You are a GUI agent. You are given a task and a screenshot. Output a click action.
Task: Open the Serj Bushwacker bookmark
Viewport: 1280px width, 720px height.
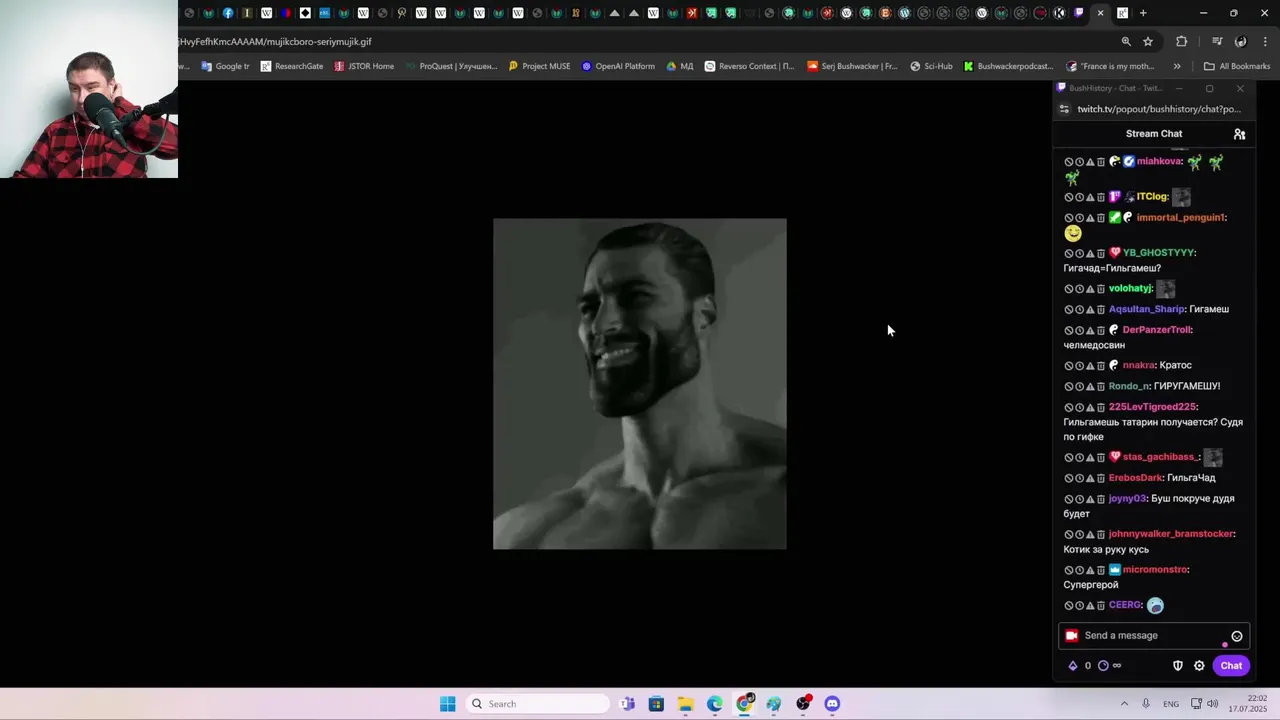[852, 67]
